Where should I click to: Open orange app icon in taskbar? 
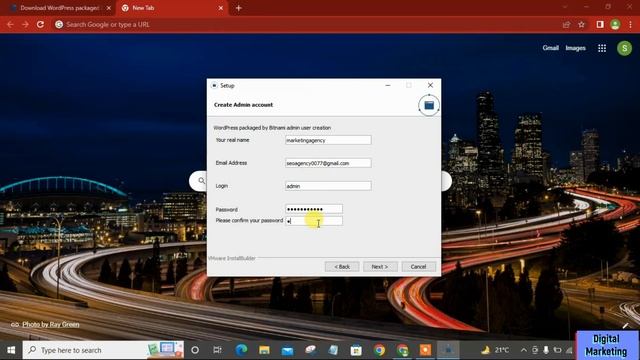pyautogui.click(x=425, y=350)
